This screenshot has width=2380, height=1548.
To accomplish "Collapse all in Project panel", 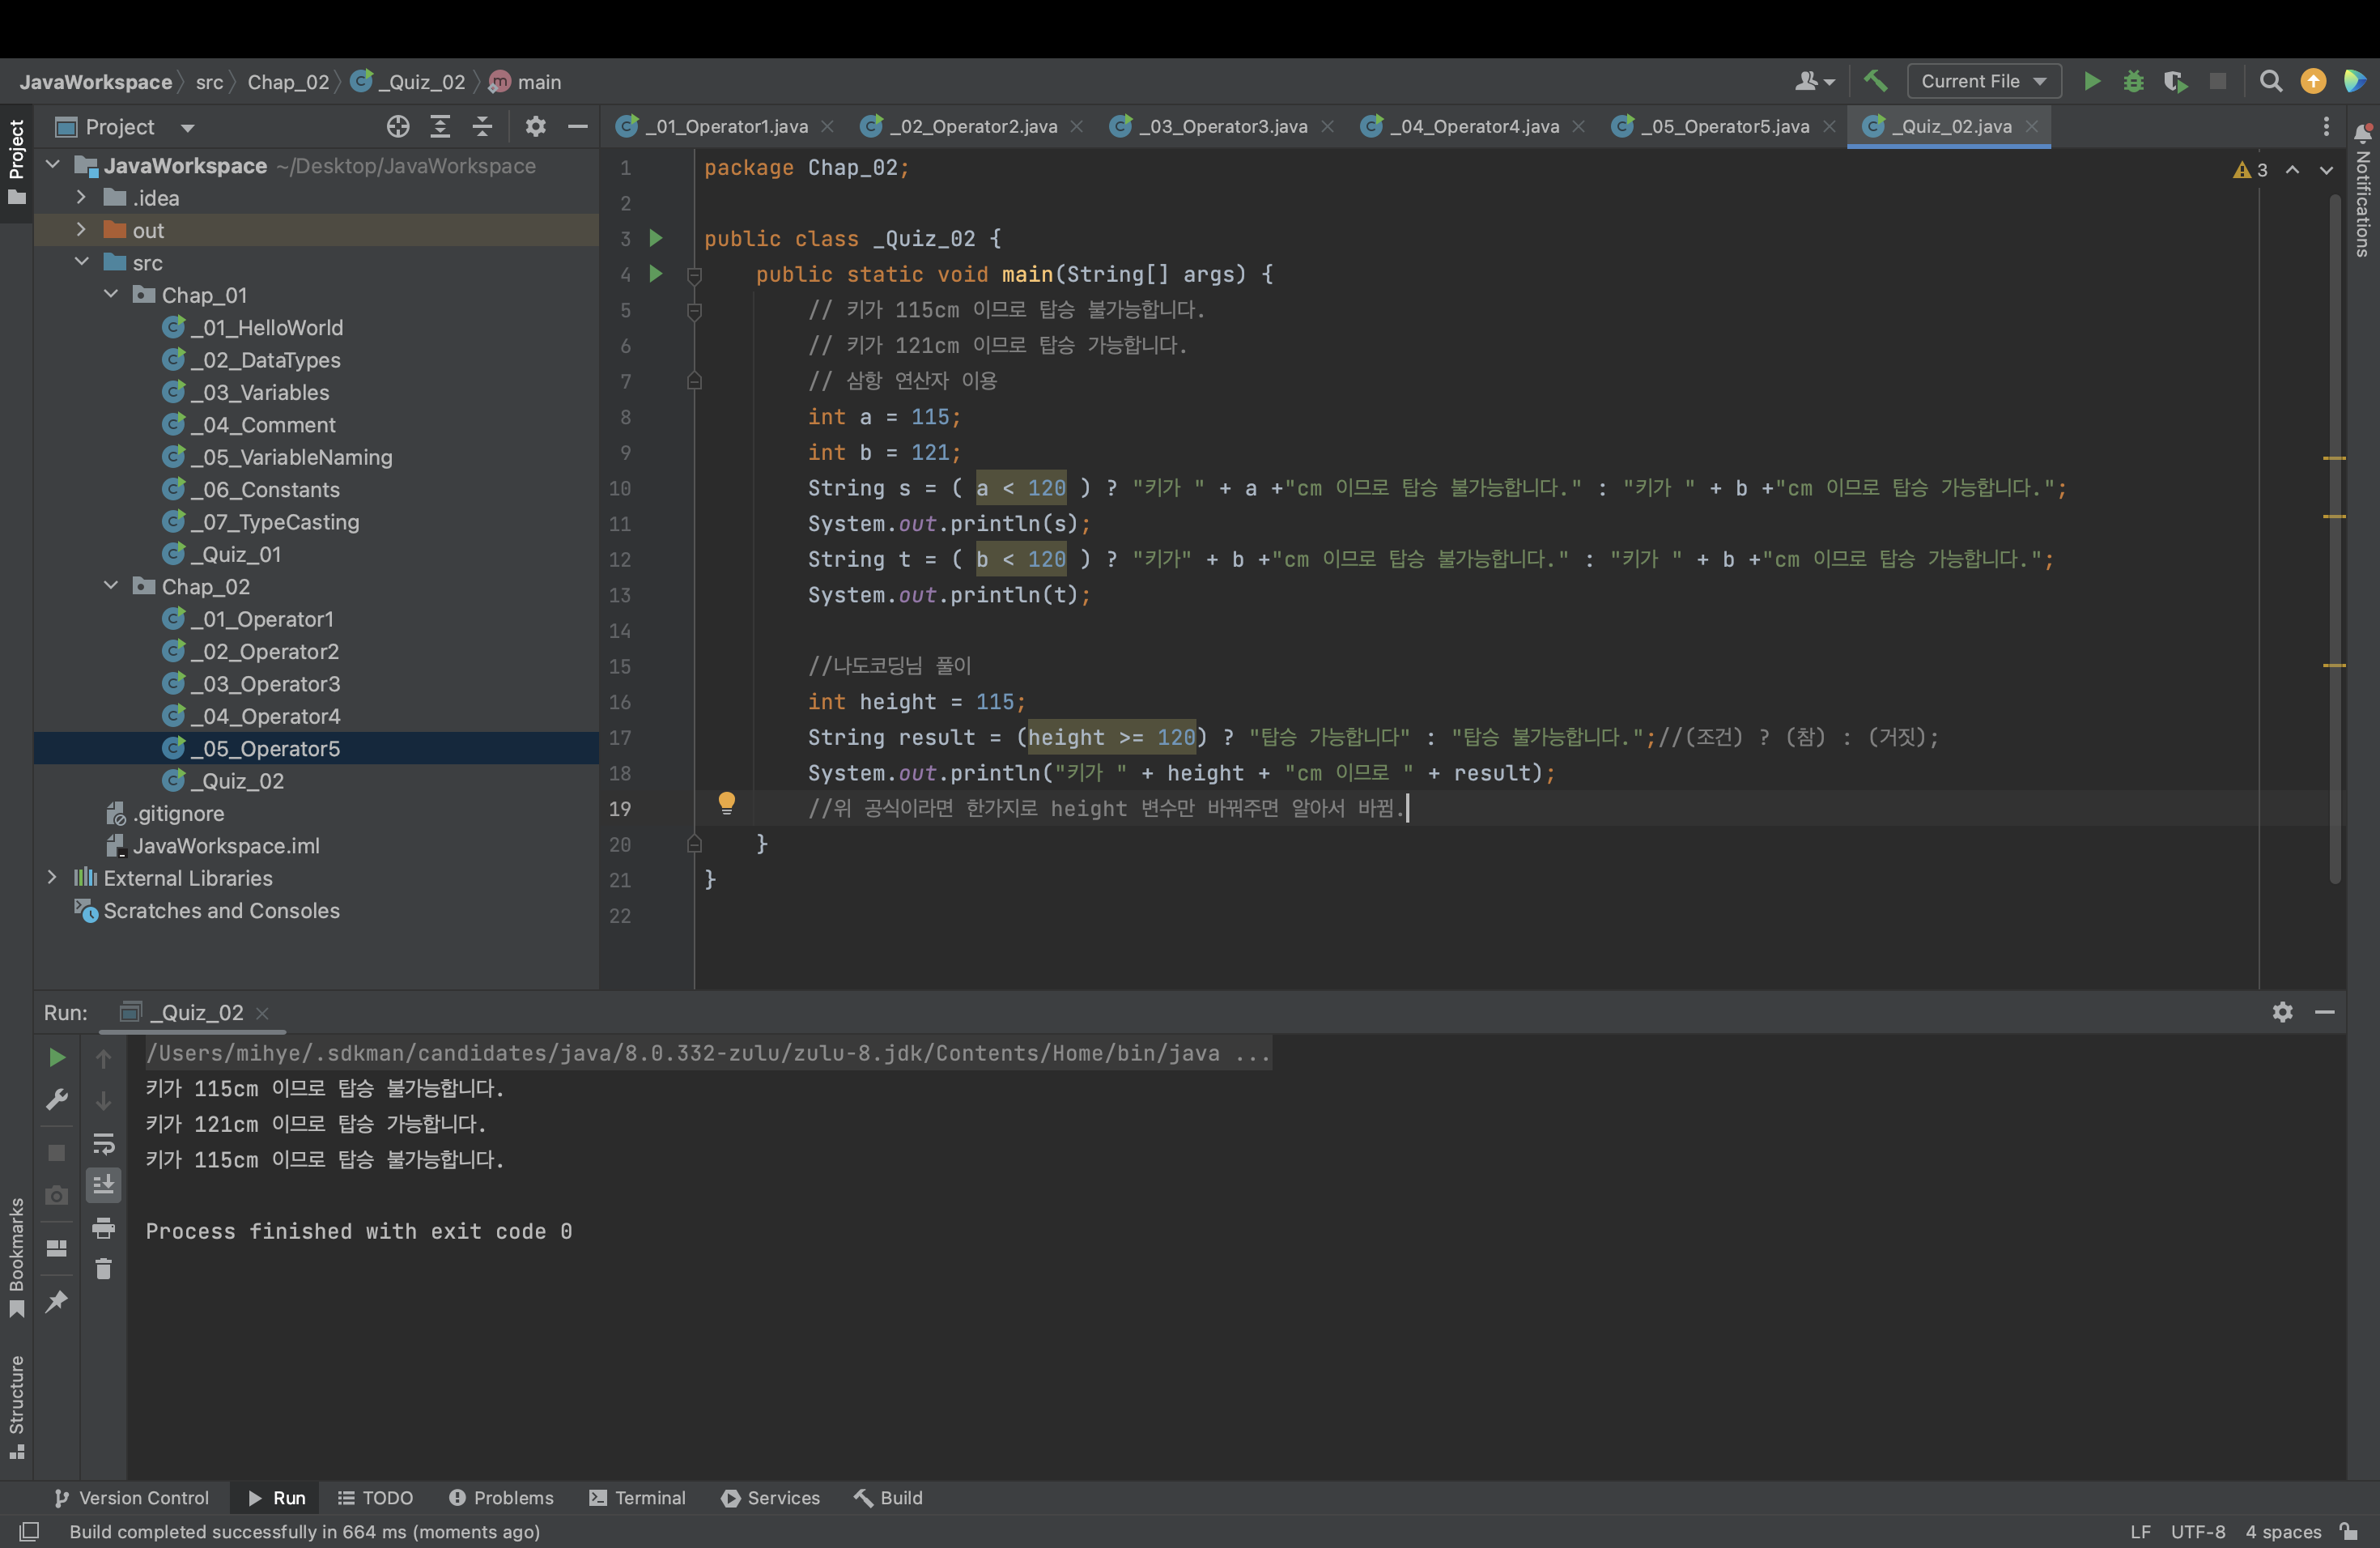I will tap(482, 127).
